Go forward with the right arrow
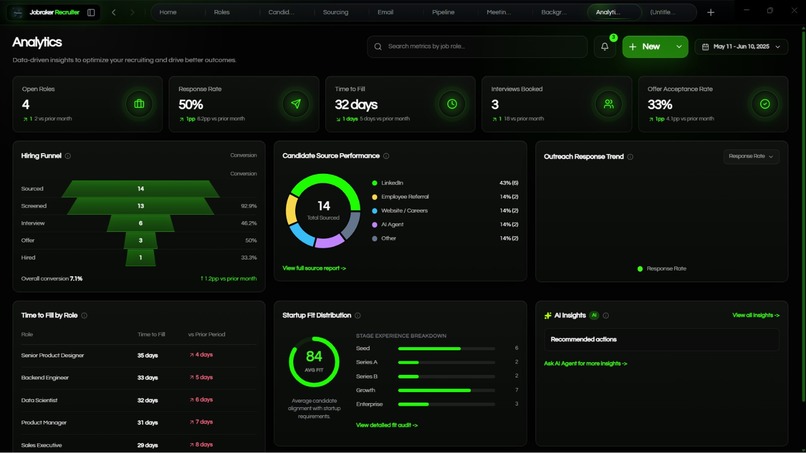Image resolution: width=806 pixels, height=453 pixels. coord(132,12)
